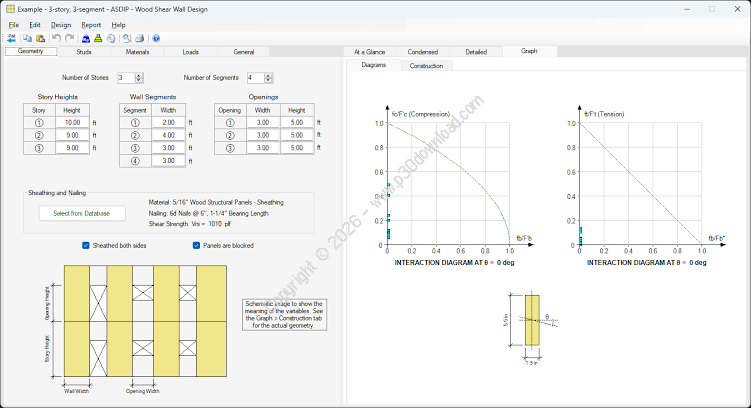
Task: Decrease Number of Stories with down arrow
Action: coord(139,80)
